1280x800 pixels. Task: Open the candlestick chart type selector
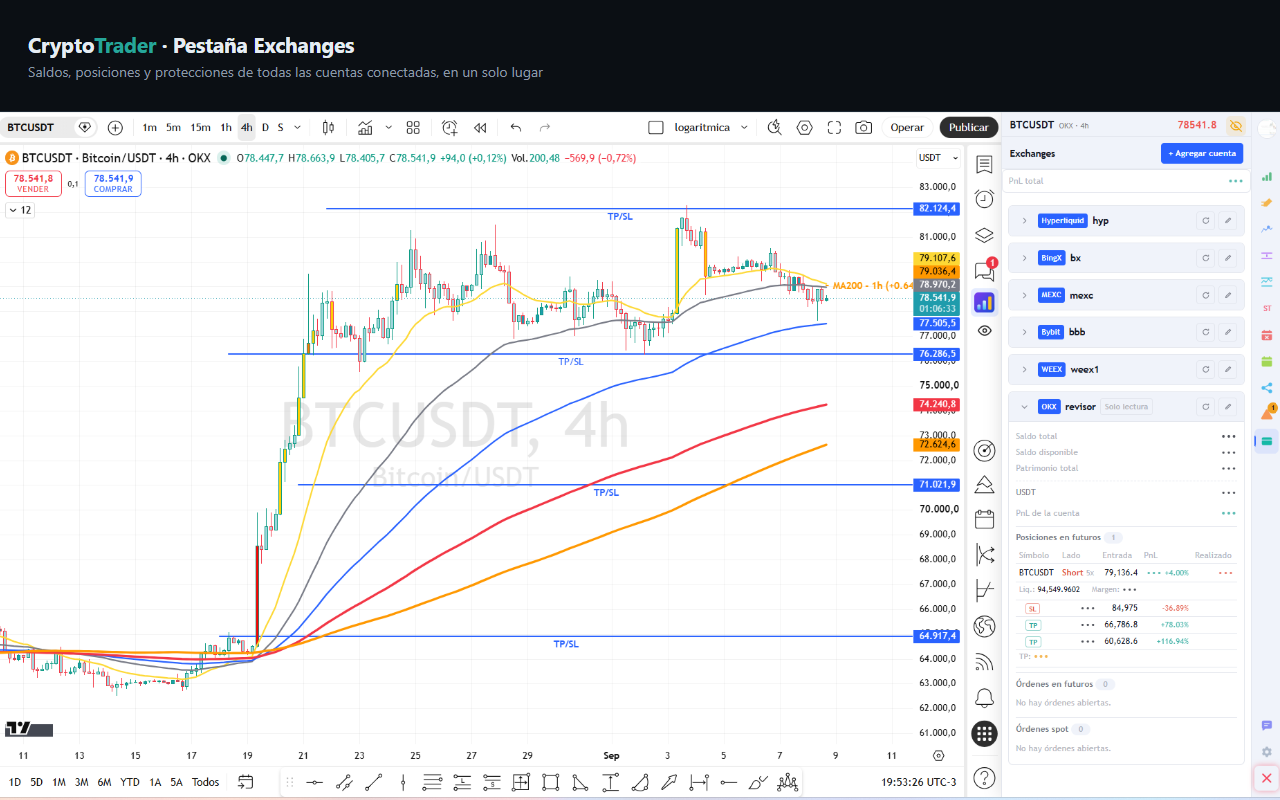(x=327, y=127)
